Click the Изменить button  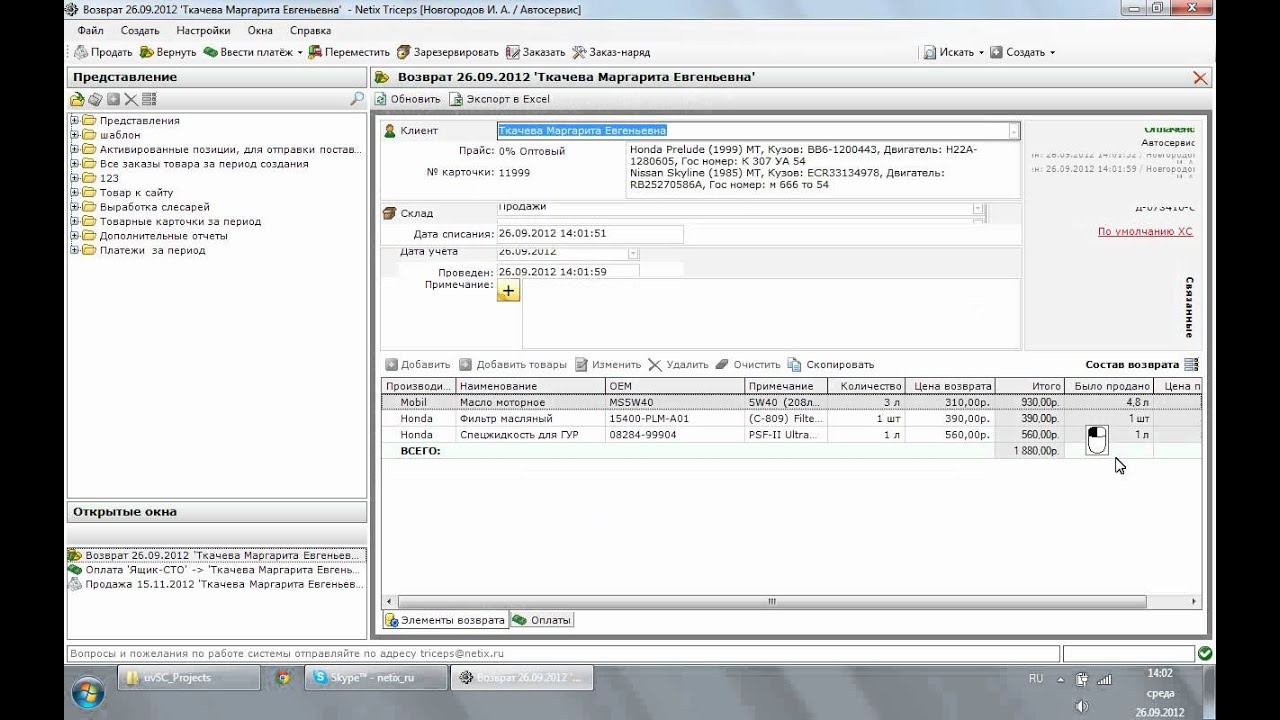pos(608,365)
